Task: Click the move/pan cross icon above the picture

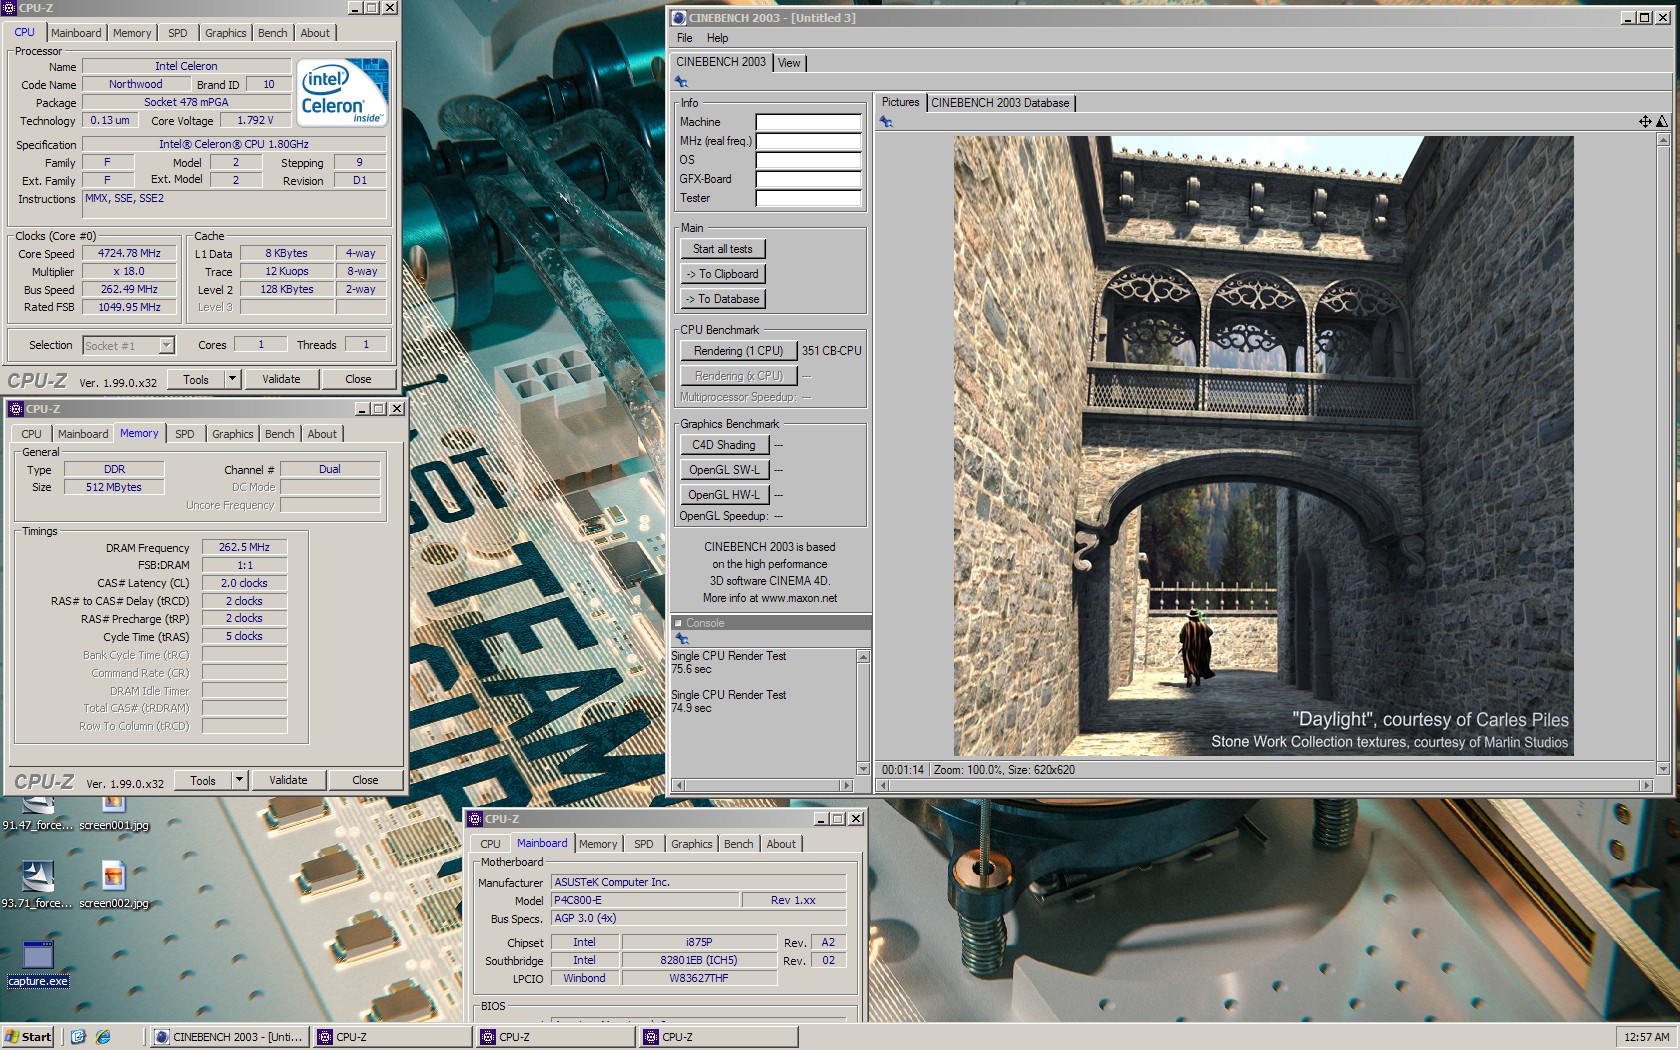Action: click(1645, 121)
